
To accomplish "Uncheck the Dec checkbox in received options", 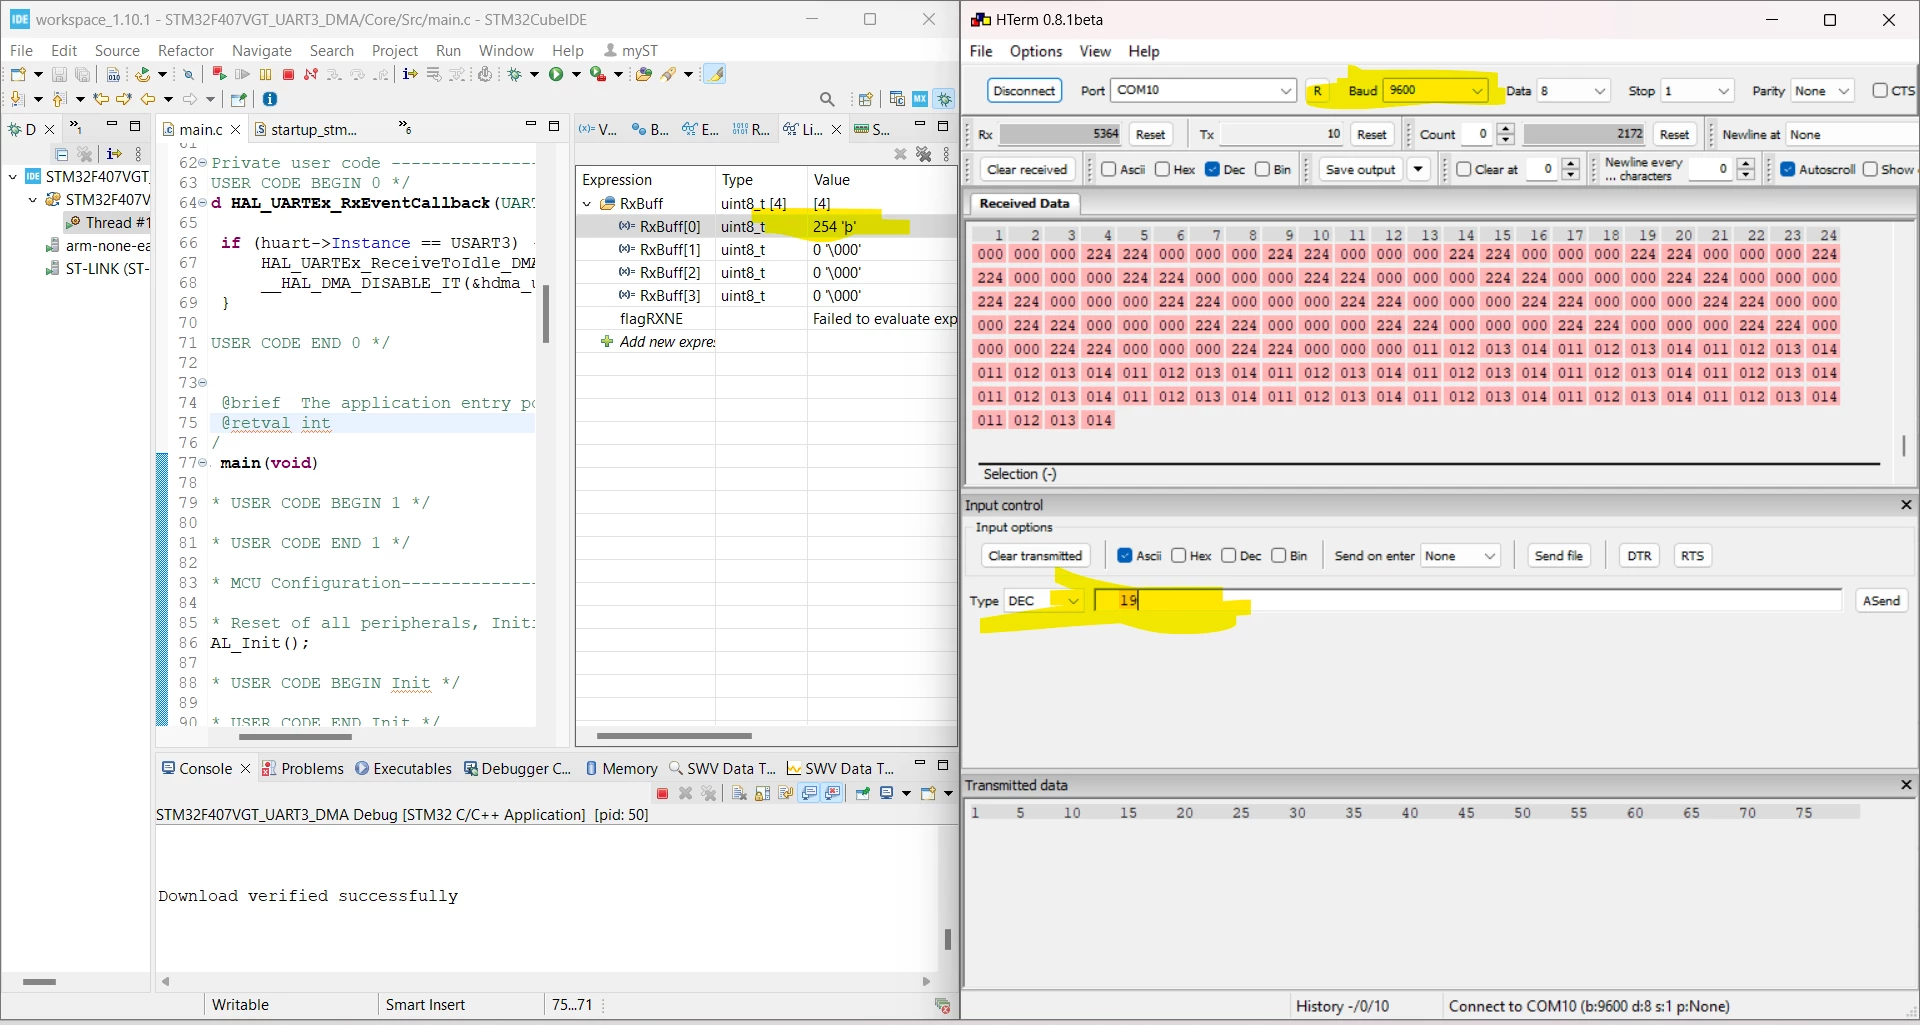I will click(1212, 169).
